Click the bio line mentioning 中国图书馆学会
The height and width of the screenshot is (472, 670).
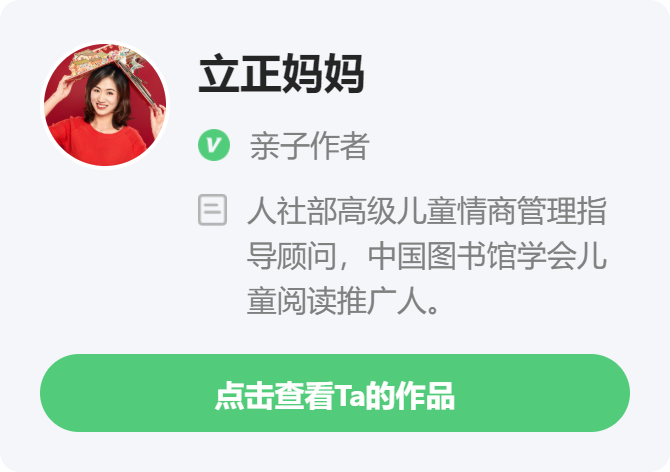pos(427,256)
